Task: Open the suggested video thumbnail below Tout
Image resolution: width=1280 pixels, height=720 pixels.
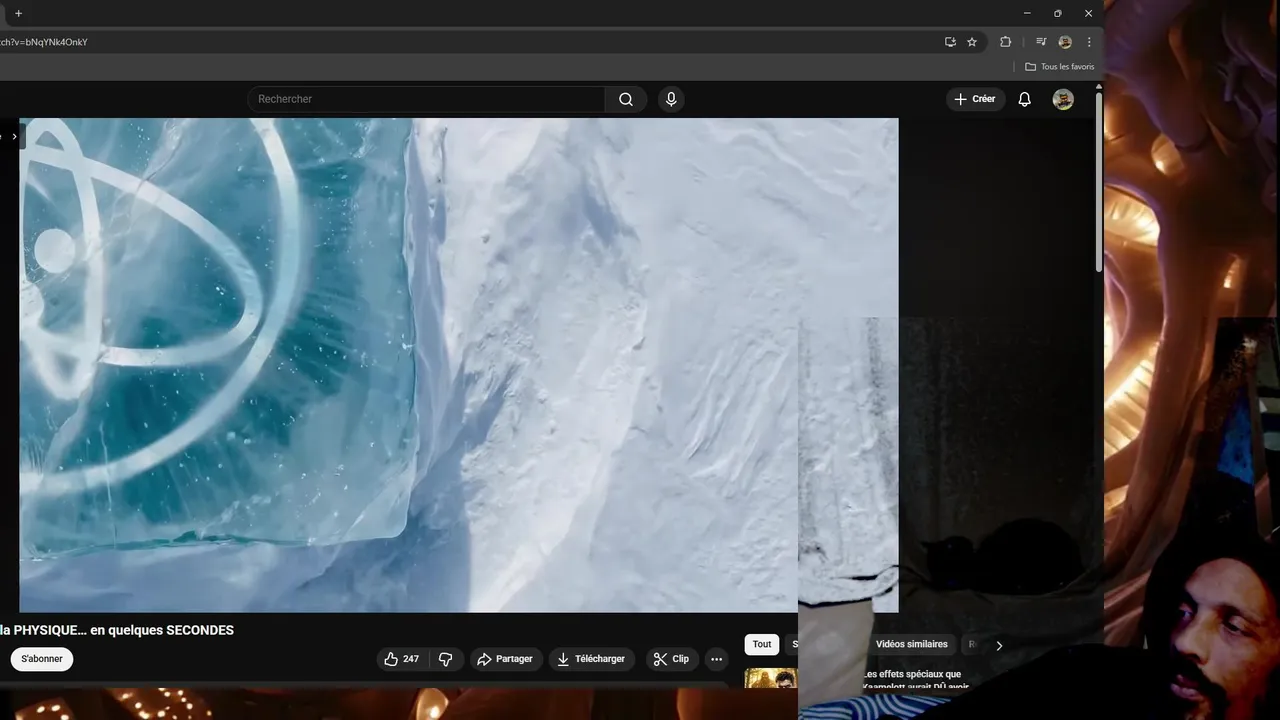Action: pos(770,679)
